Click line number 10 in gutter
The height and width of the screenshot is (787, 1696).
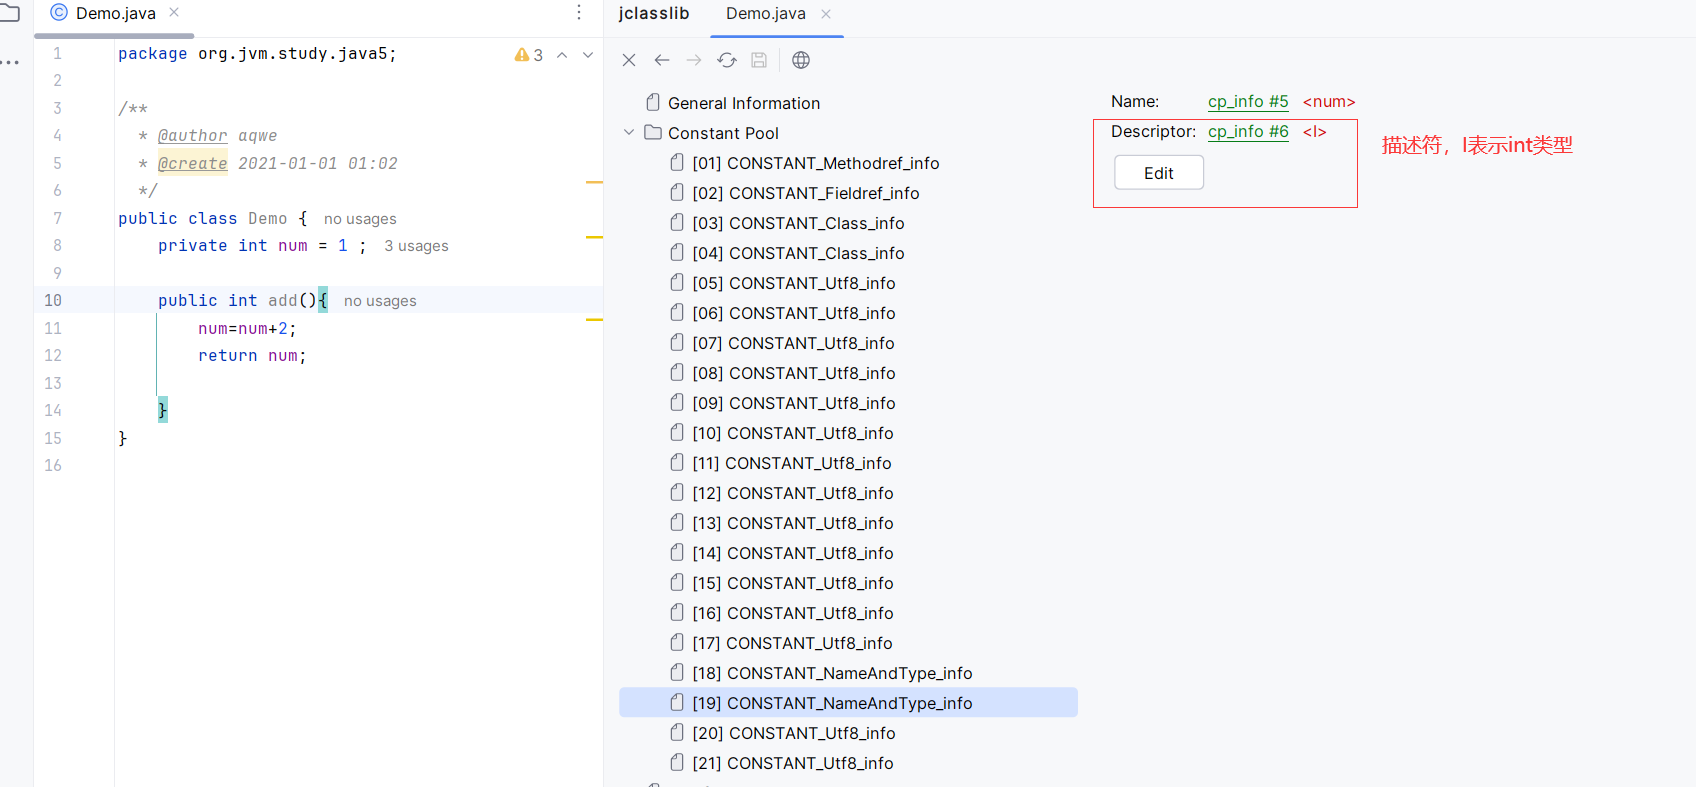52,301
